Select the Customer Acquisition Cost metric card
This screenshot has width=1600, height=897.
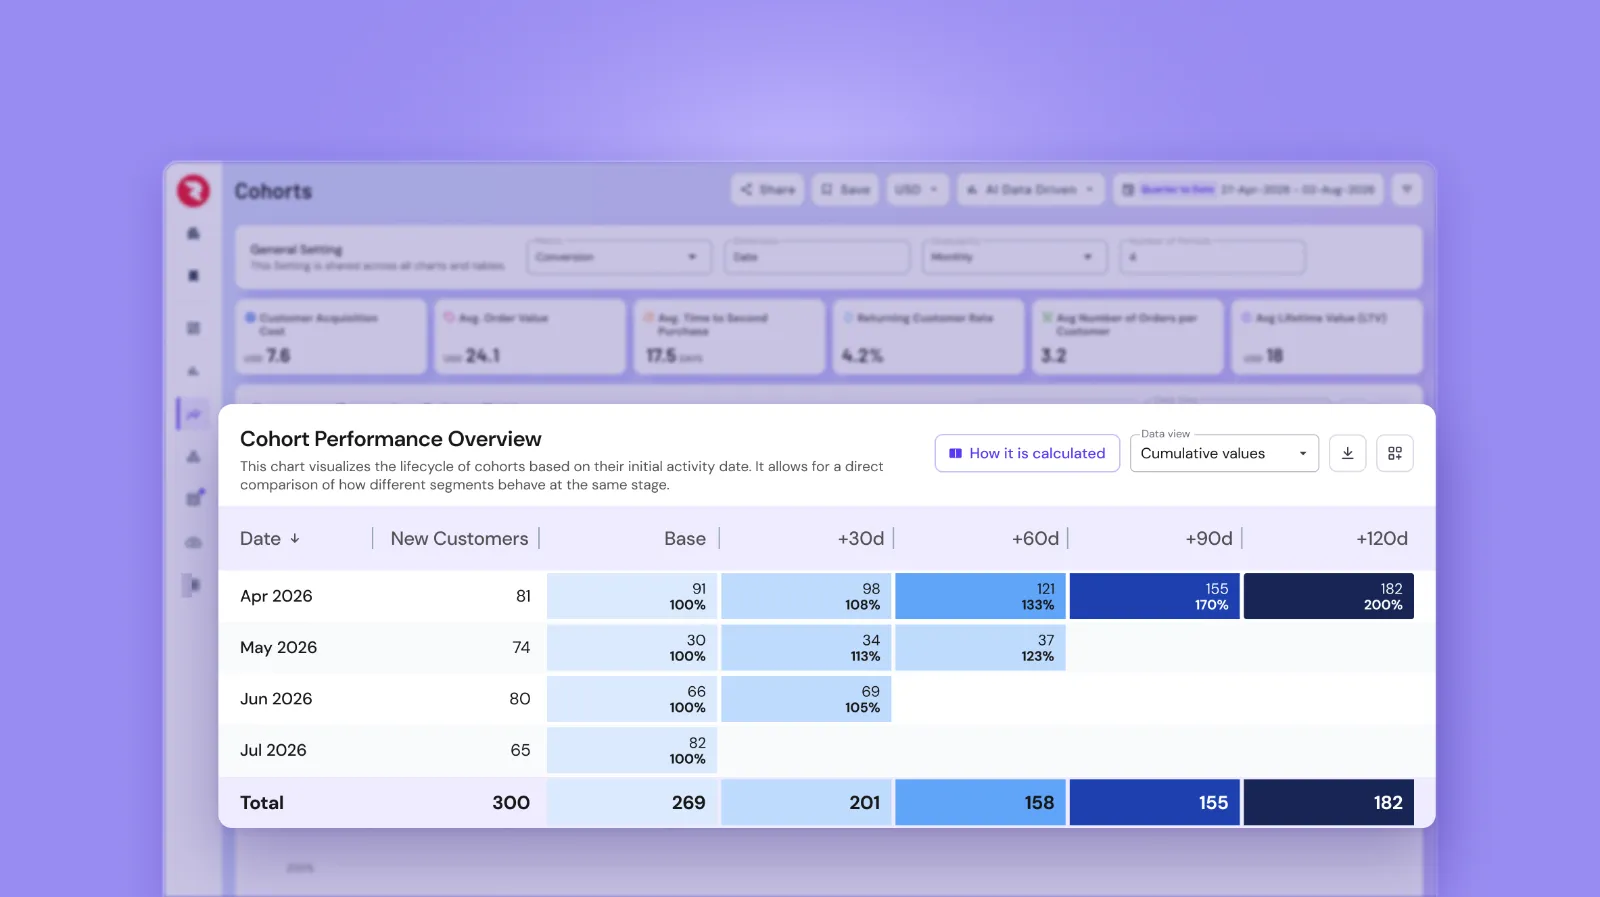[x=331, y=337]
